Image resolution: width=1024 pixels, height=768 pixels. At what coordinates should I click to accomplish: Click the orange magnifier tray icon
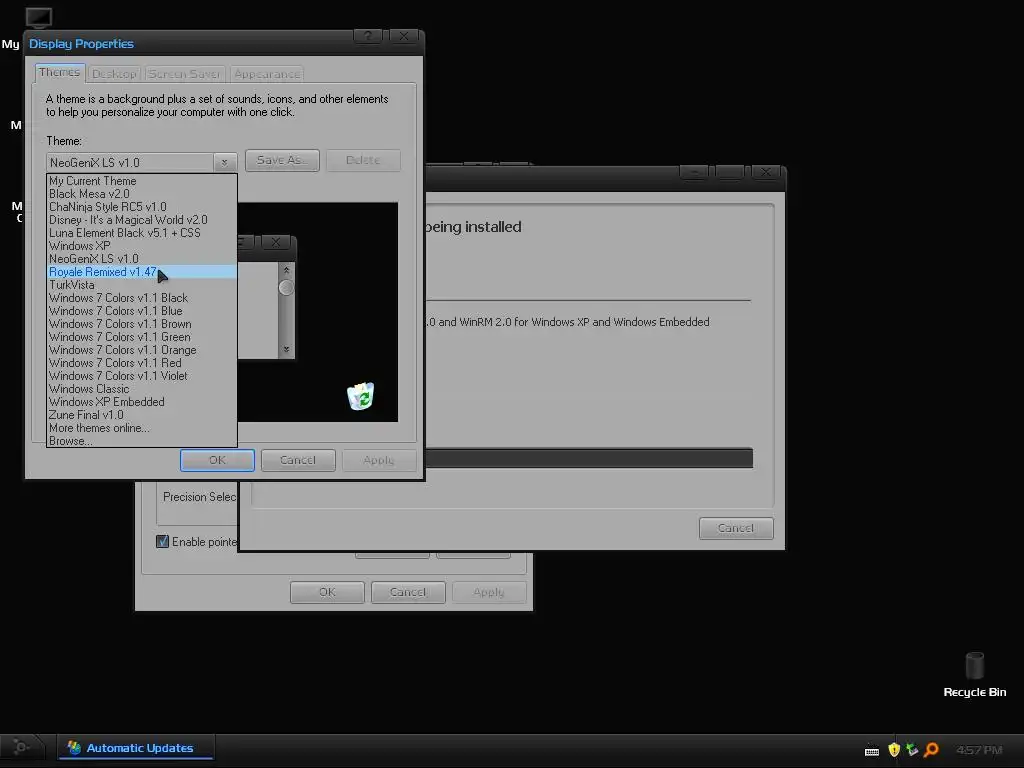pyautogui.click(x=931, y=750)
